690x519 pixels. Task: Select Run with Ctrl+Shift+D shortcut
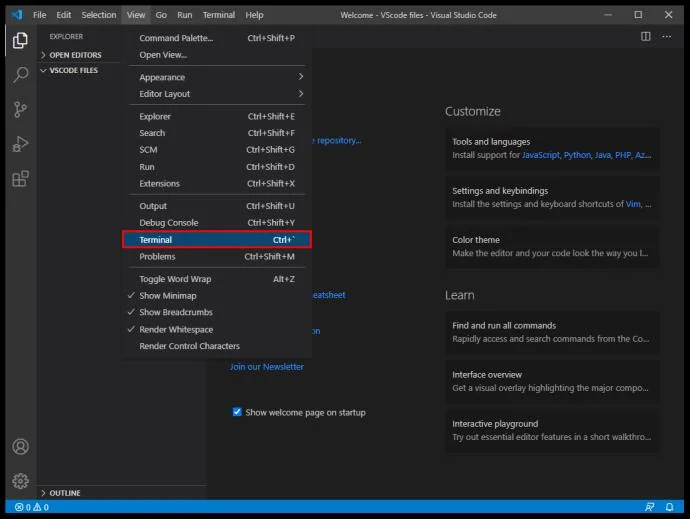217,167
